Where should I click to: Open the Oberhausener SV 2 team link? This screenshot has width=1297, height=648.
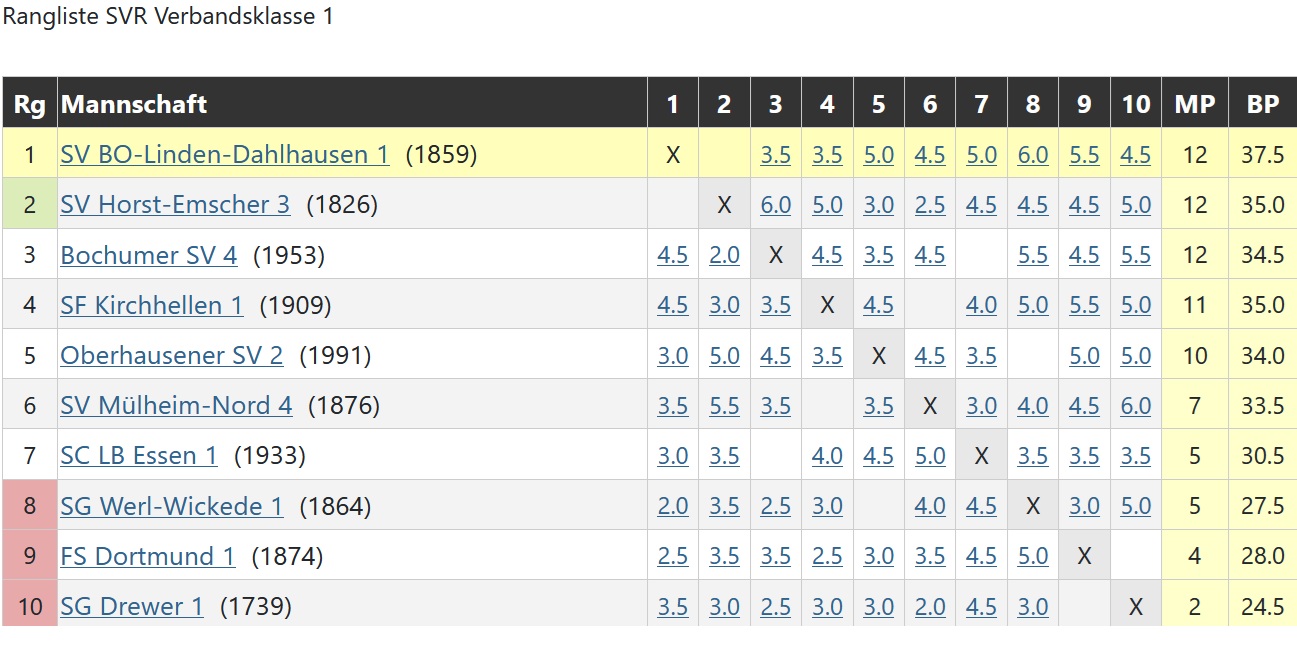pyautogui.click(x=172, y=355)
